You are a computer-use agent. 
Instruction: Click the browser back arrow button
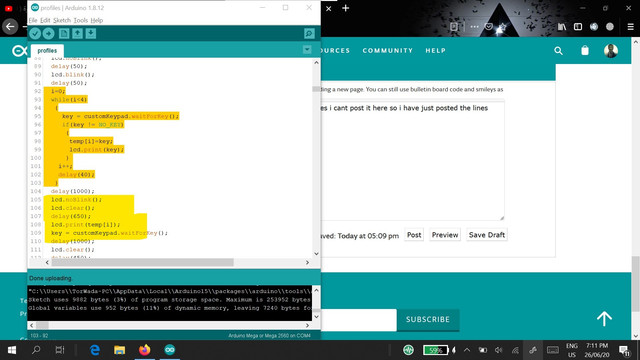(x=10, y=27)
